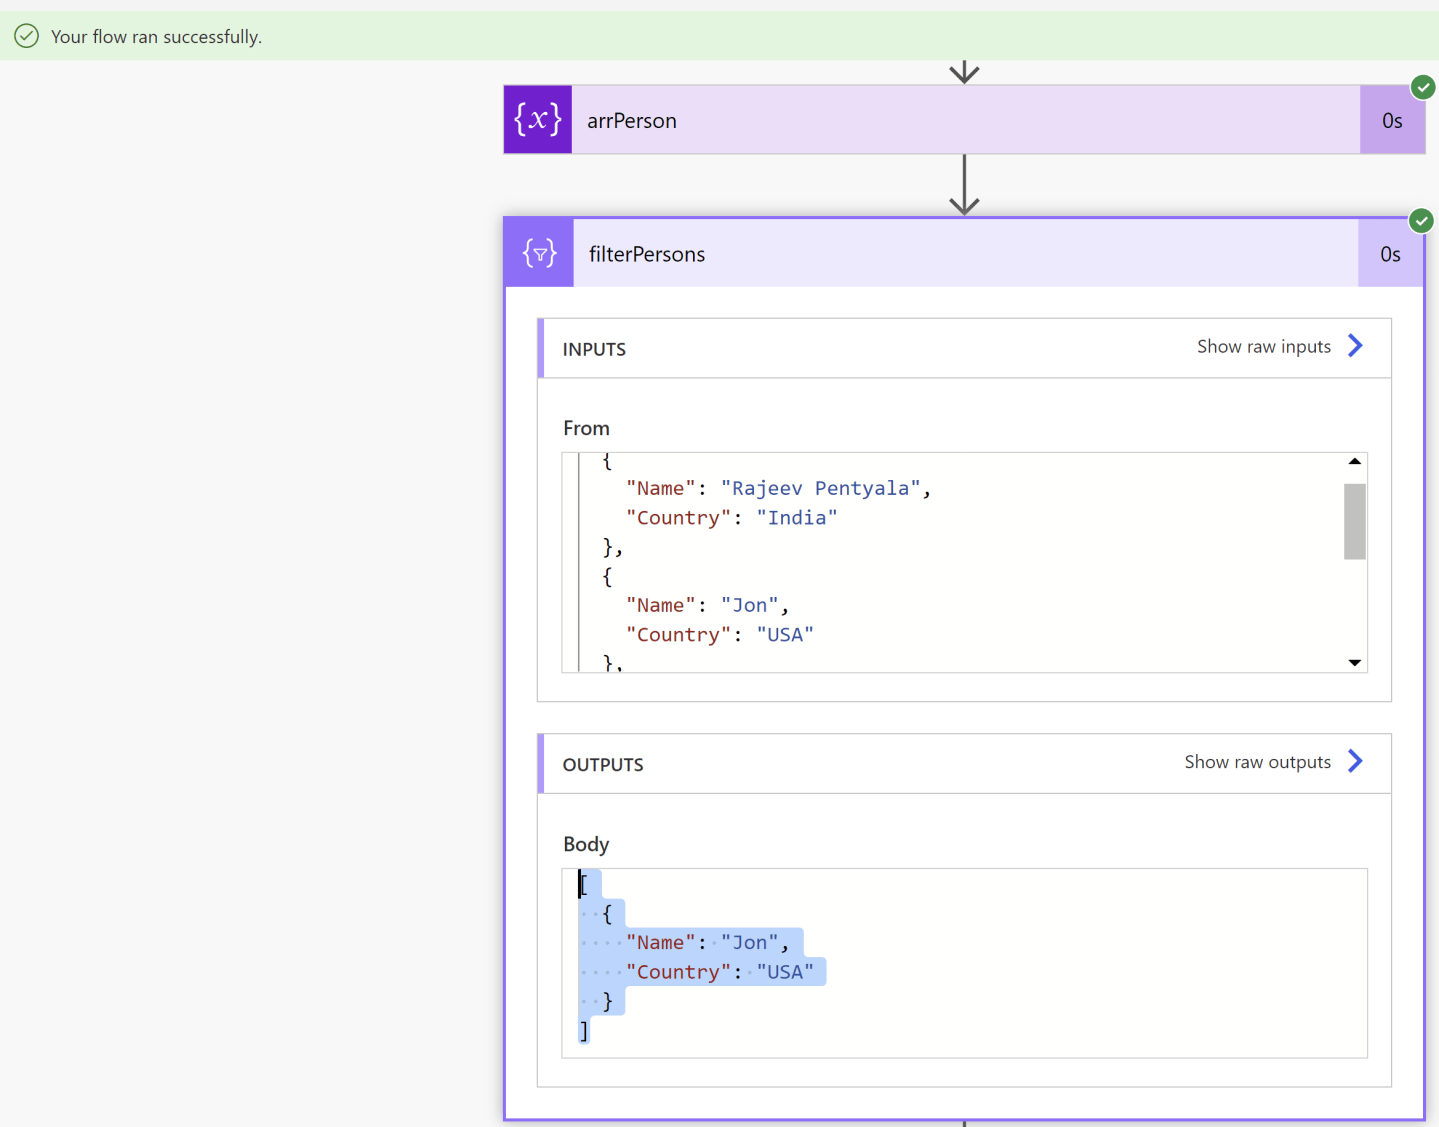Screen dimensions: 1439x1127
Task: Click the chevron icon beside Show raw outputs
Action: 1356,761
